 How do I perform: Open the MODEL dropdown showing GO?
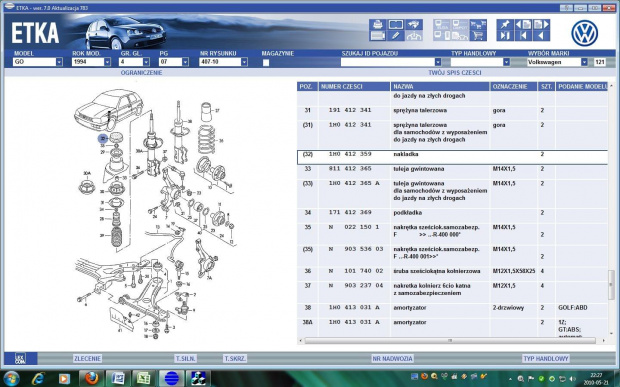click(59, 62)
